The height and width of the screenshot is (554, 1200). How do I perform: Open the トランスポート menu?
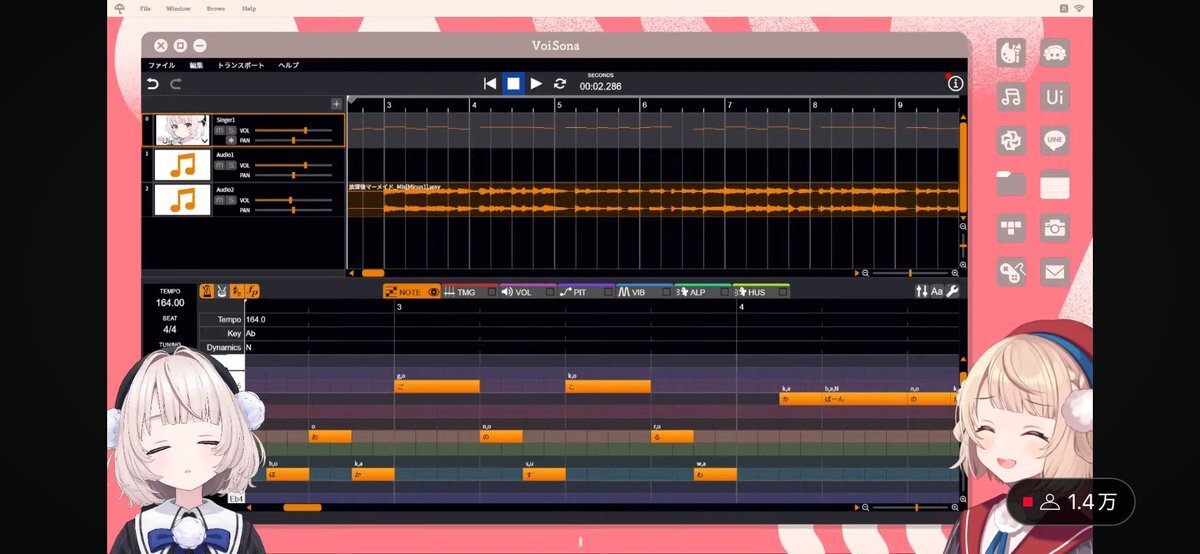point(241,65)
